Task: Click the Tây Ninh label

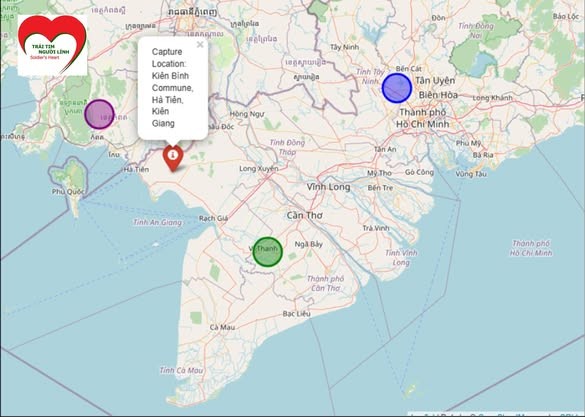Action: tap(344, 47)
